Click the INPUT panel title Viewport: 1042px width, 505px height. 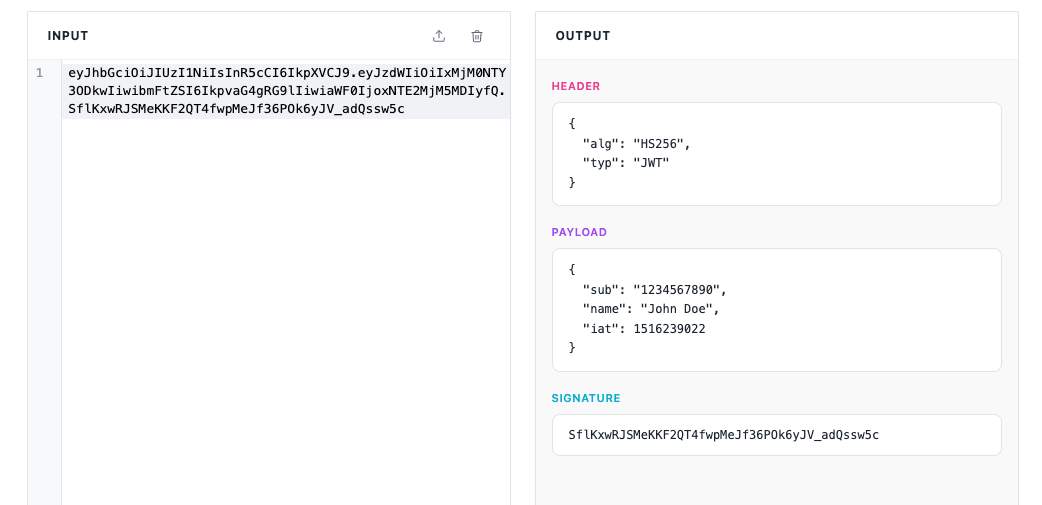68,36
